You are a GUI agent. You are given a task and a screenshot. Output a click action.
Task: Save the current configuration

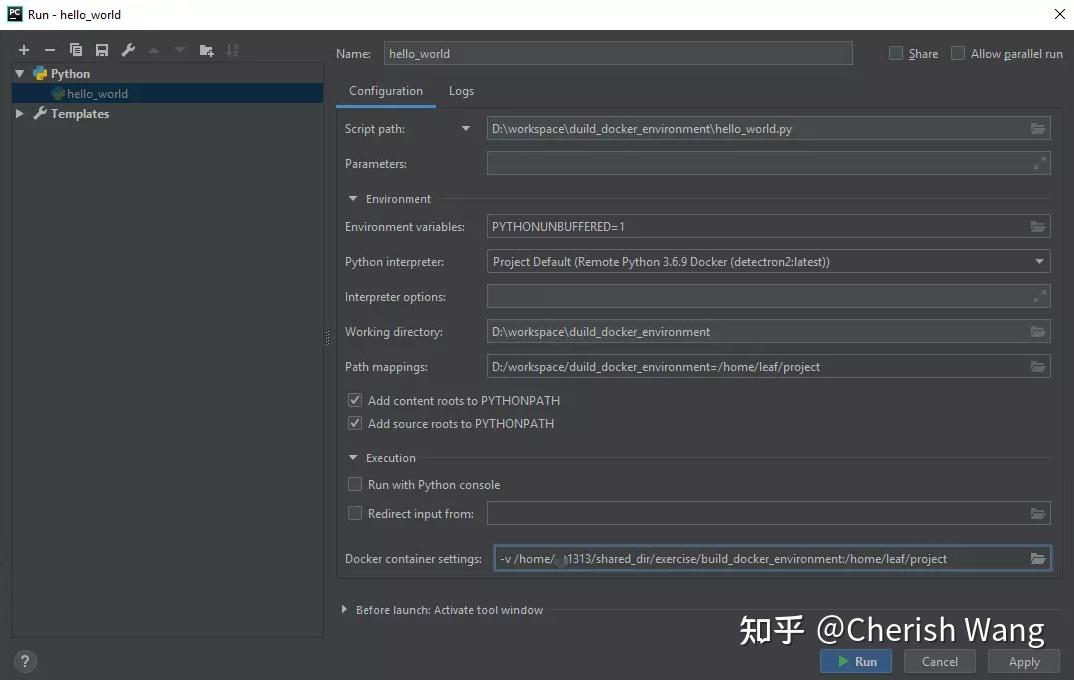(x=101, y=49)
